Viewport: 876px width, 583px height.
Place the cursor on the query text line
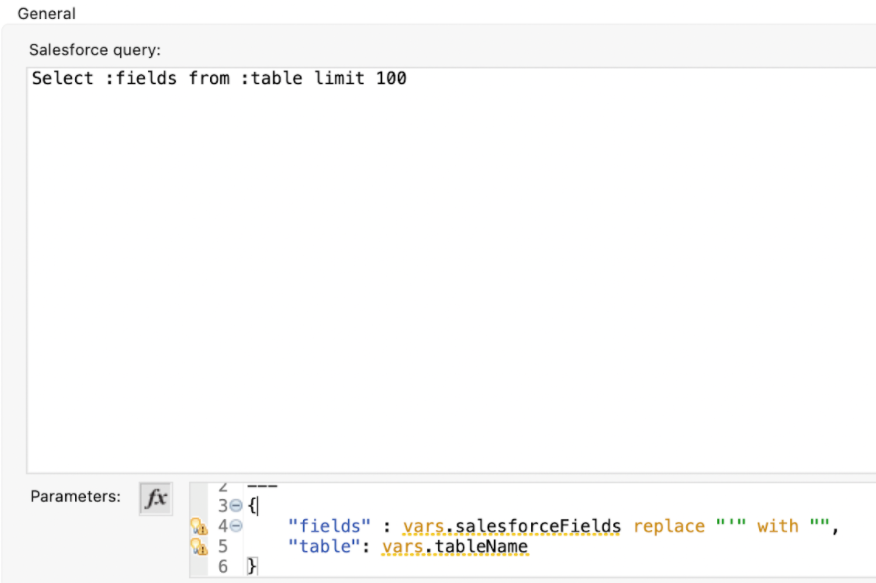[x=219, y=78]
